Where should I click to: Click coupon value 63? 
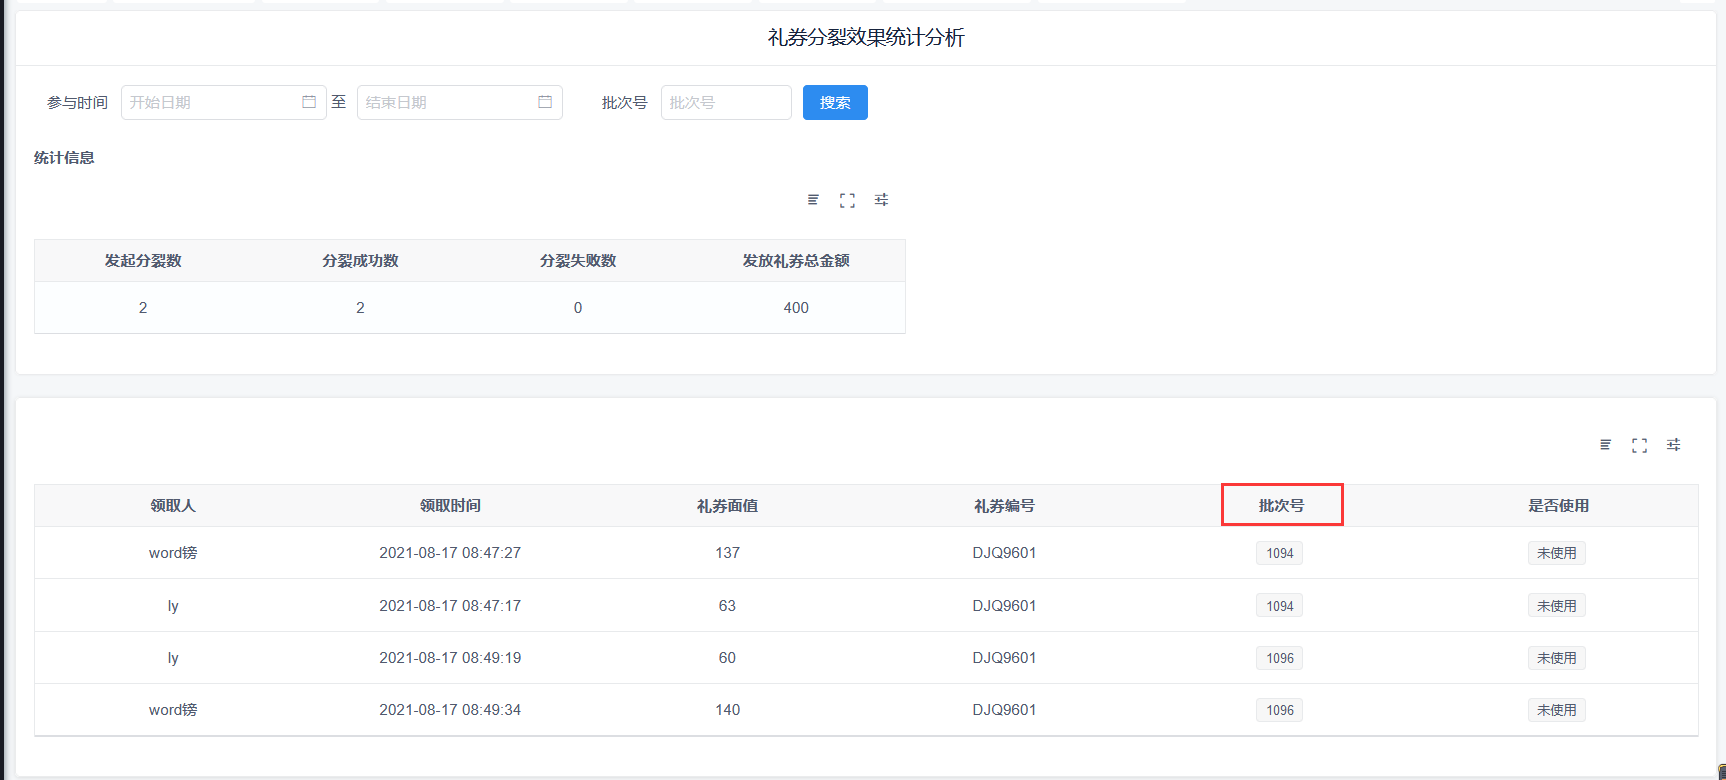(x=727, y=606)
